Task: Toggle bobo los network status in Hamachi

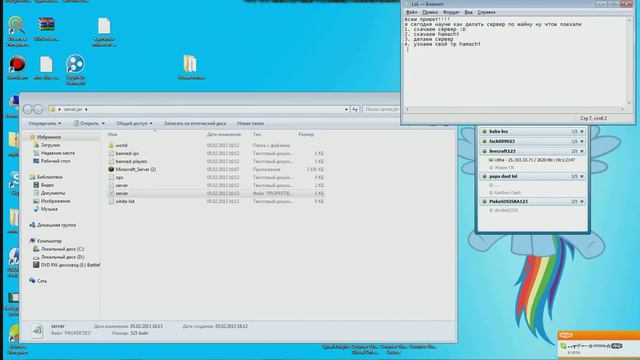Action: point(484,131)
